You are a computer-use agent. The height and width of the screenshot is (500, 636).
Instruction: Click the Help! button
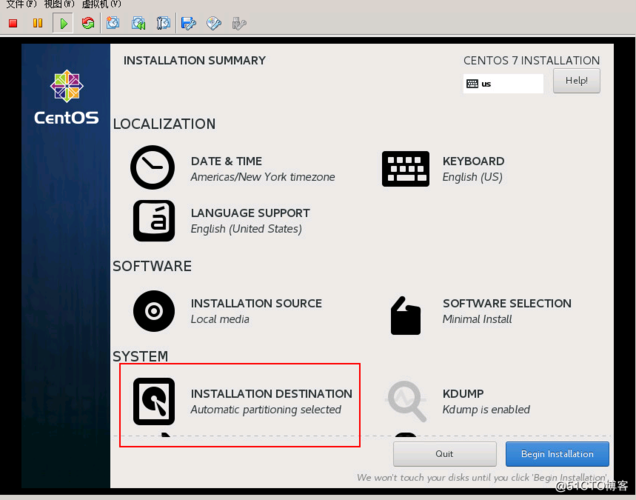[x=576, y=81]
